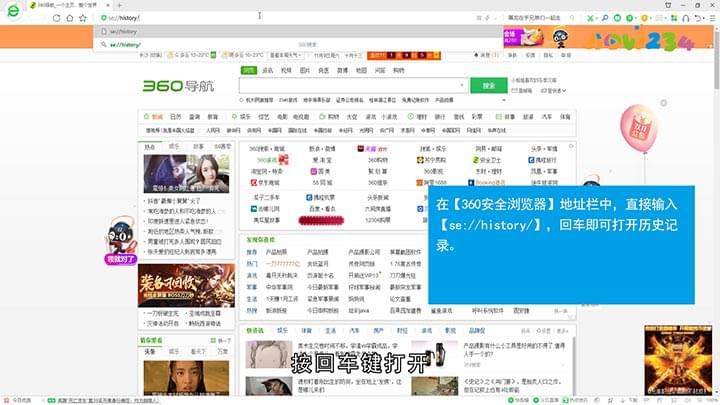Click the 今日优选 status bar item

coord(18,400)
